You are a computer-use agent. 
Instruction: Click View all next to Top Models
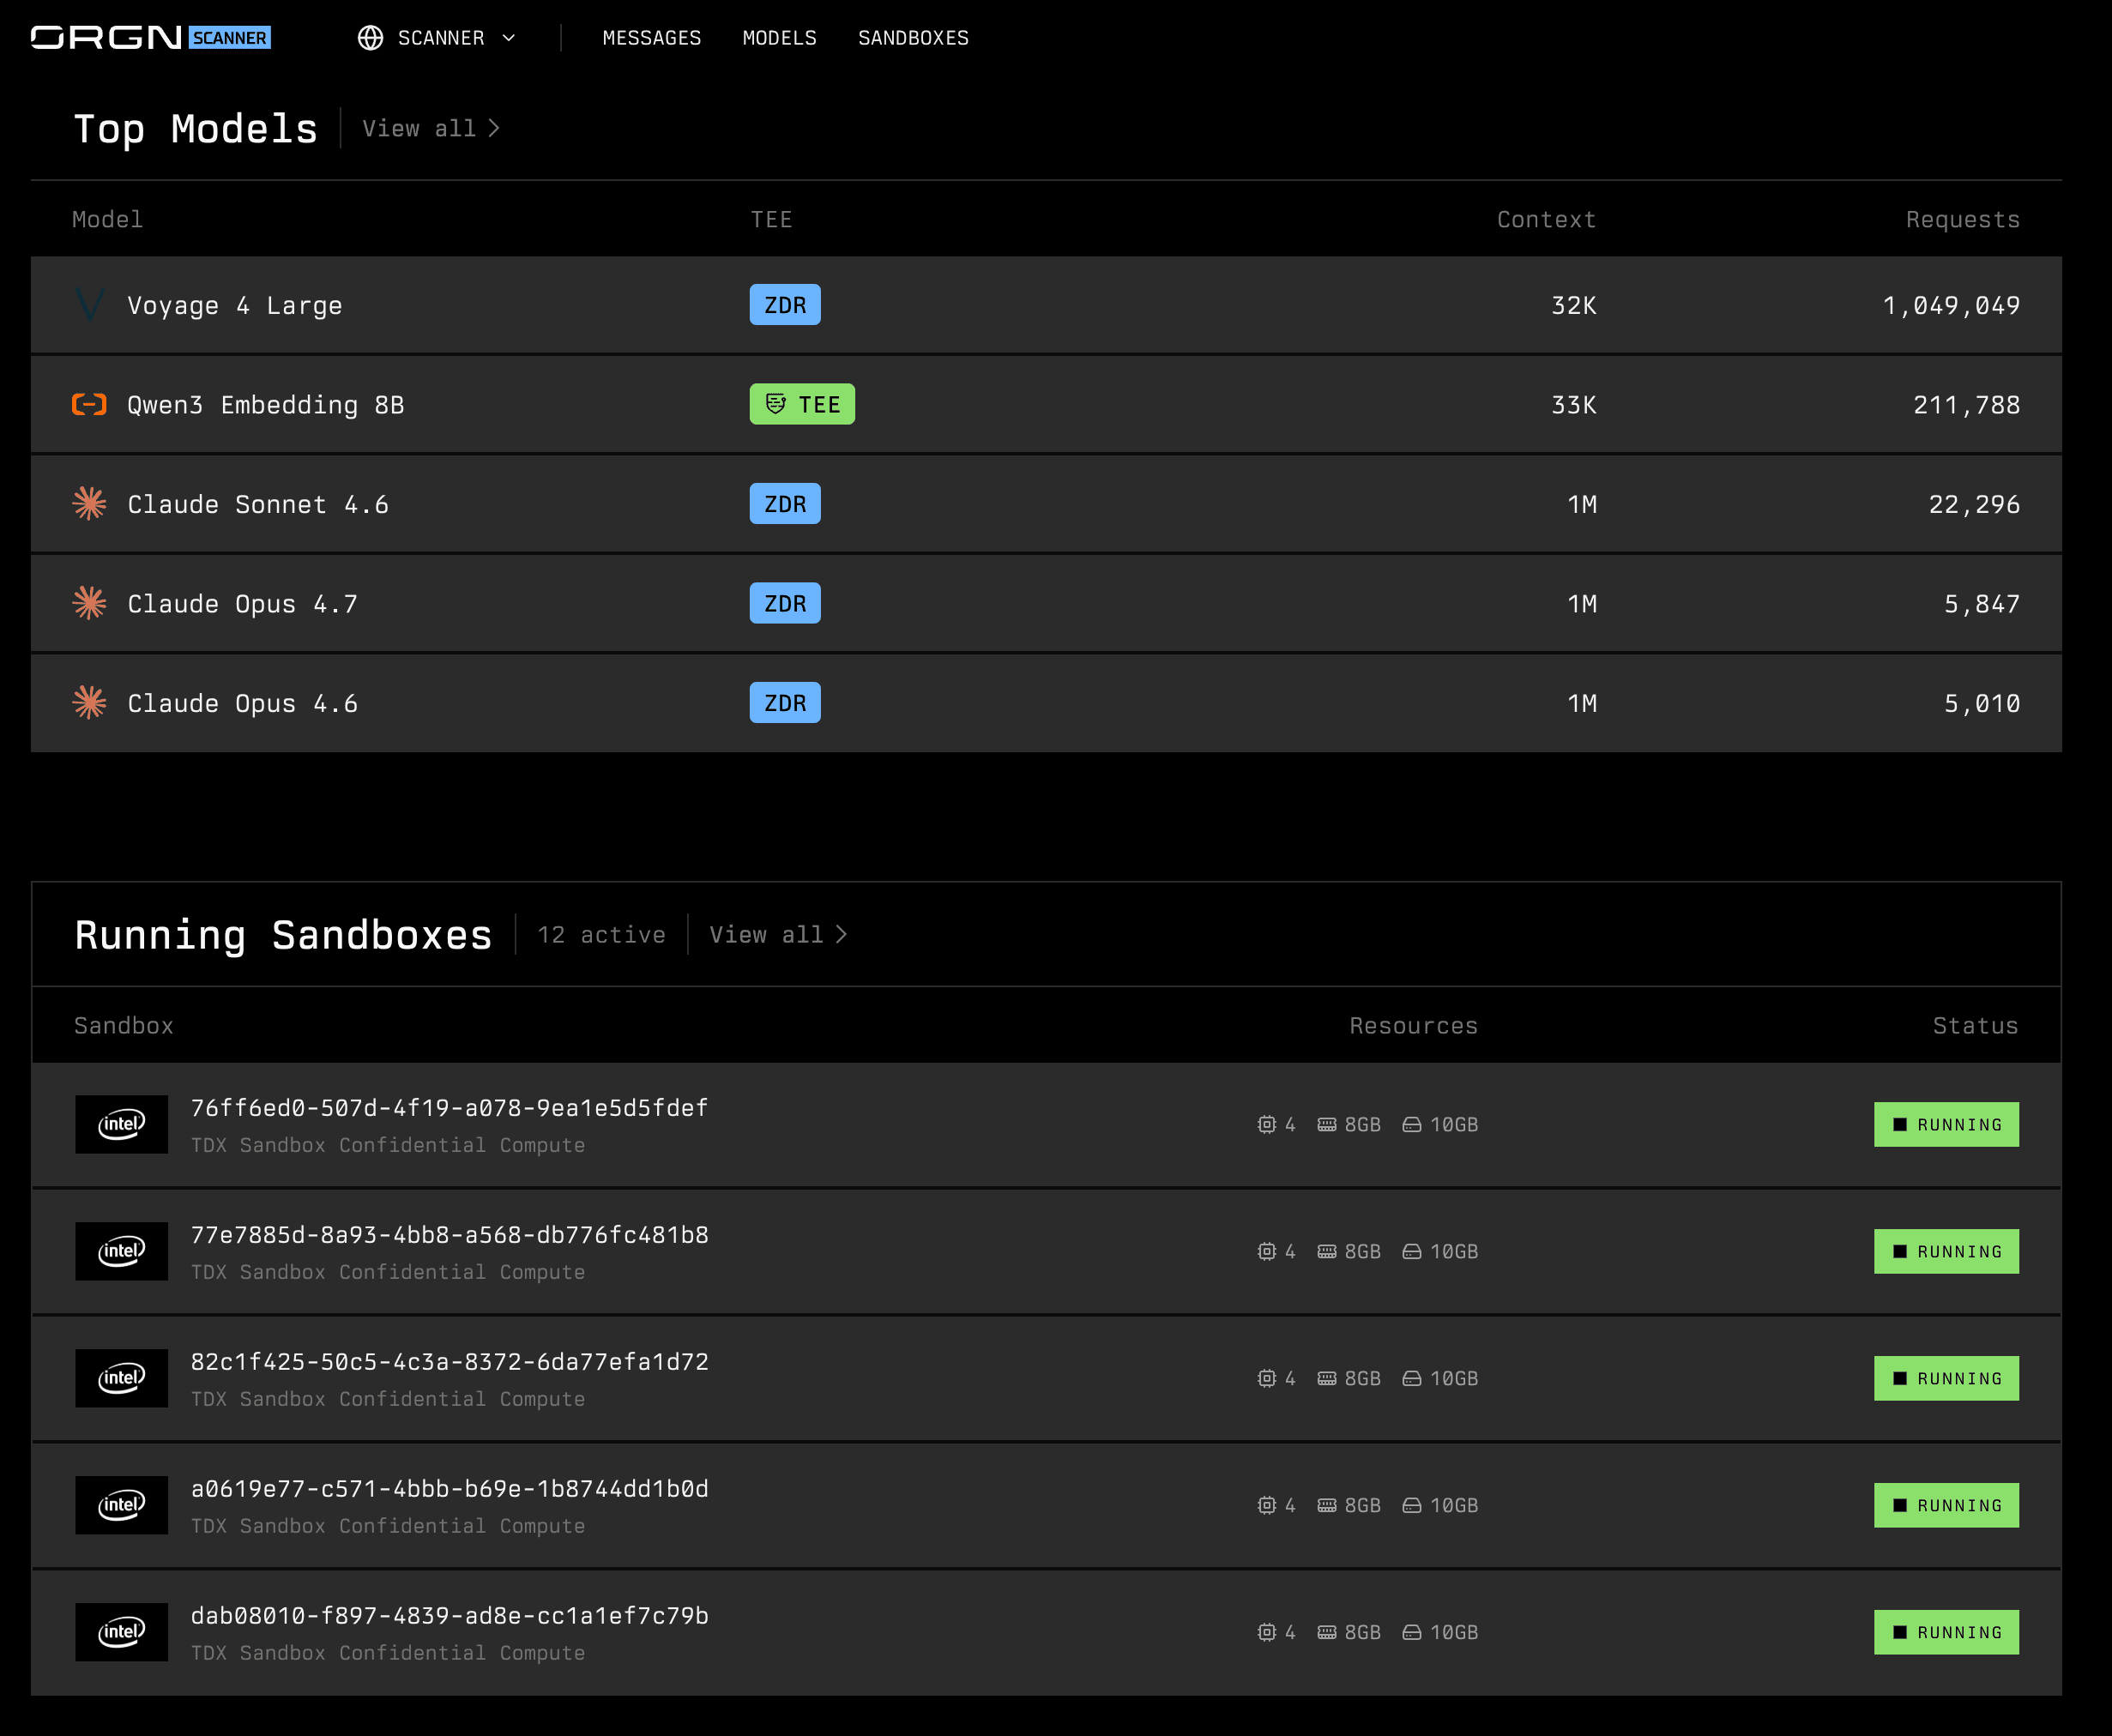pos(431,129)
